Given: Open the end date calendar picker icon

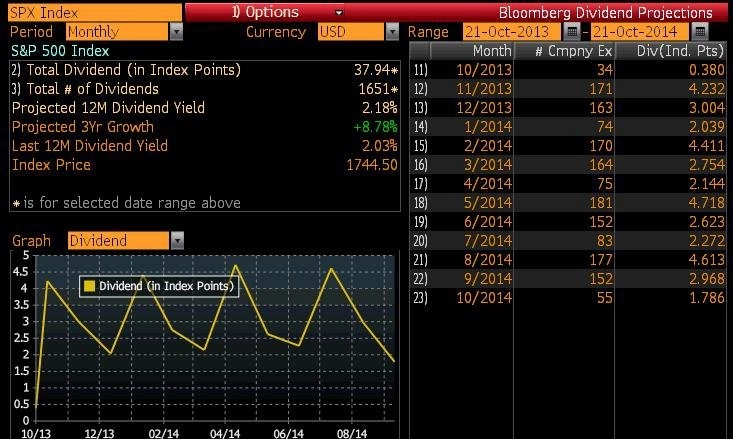Looking at the screenshot, I should (x=700, y=32).
